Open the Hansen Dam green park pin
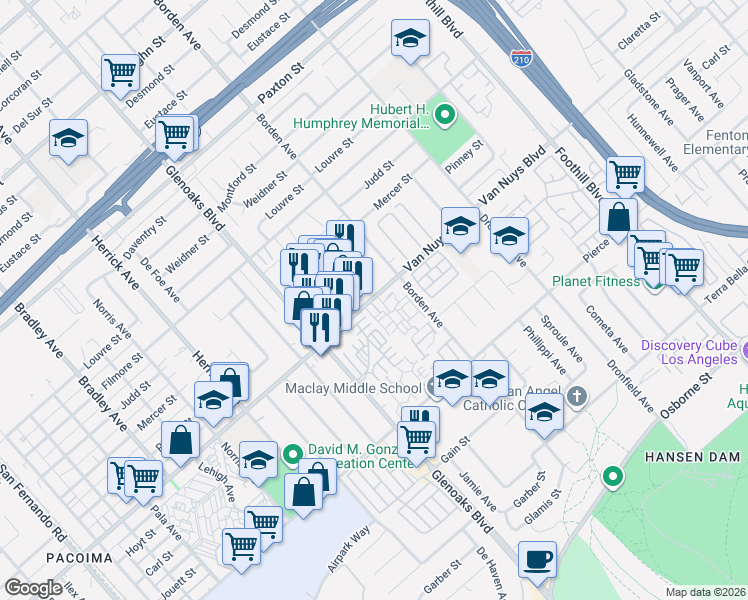This screenshot has width=748, height=600. click(x=613, y=476)
